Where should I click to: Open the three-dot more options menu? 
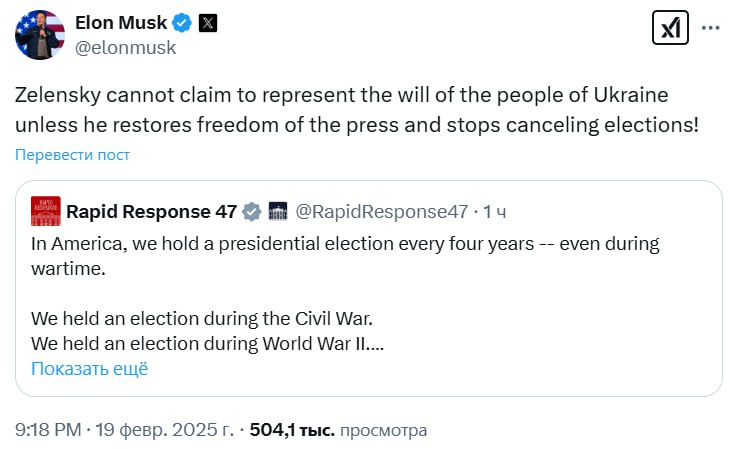coord(711,29)
